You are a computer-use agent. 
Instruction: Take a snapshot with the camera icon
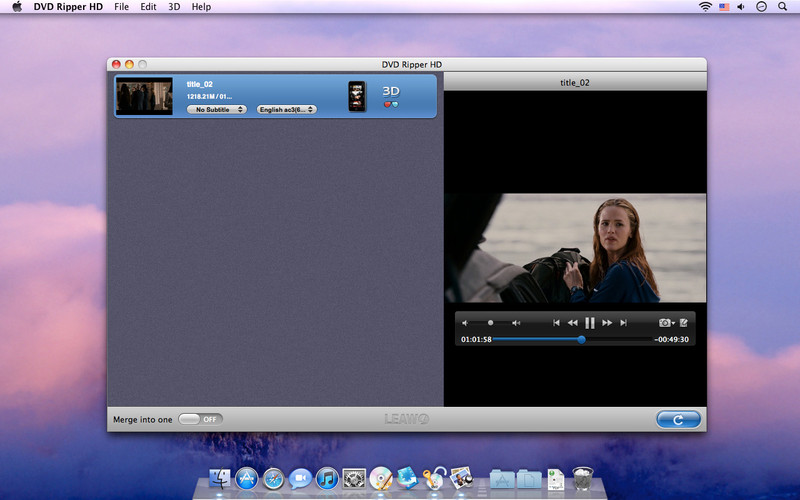pyautogui.click(x=666, y=323)
